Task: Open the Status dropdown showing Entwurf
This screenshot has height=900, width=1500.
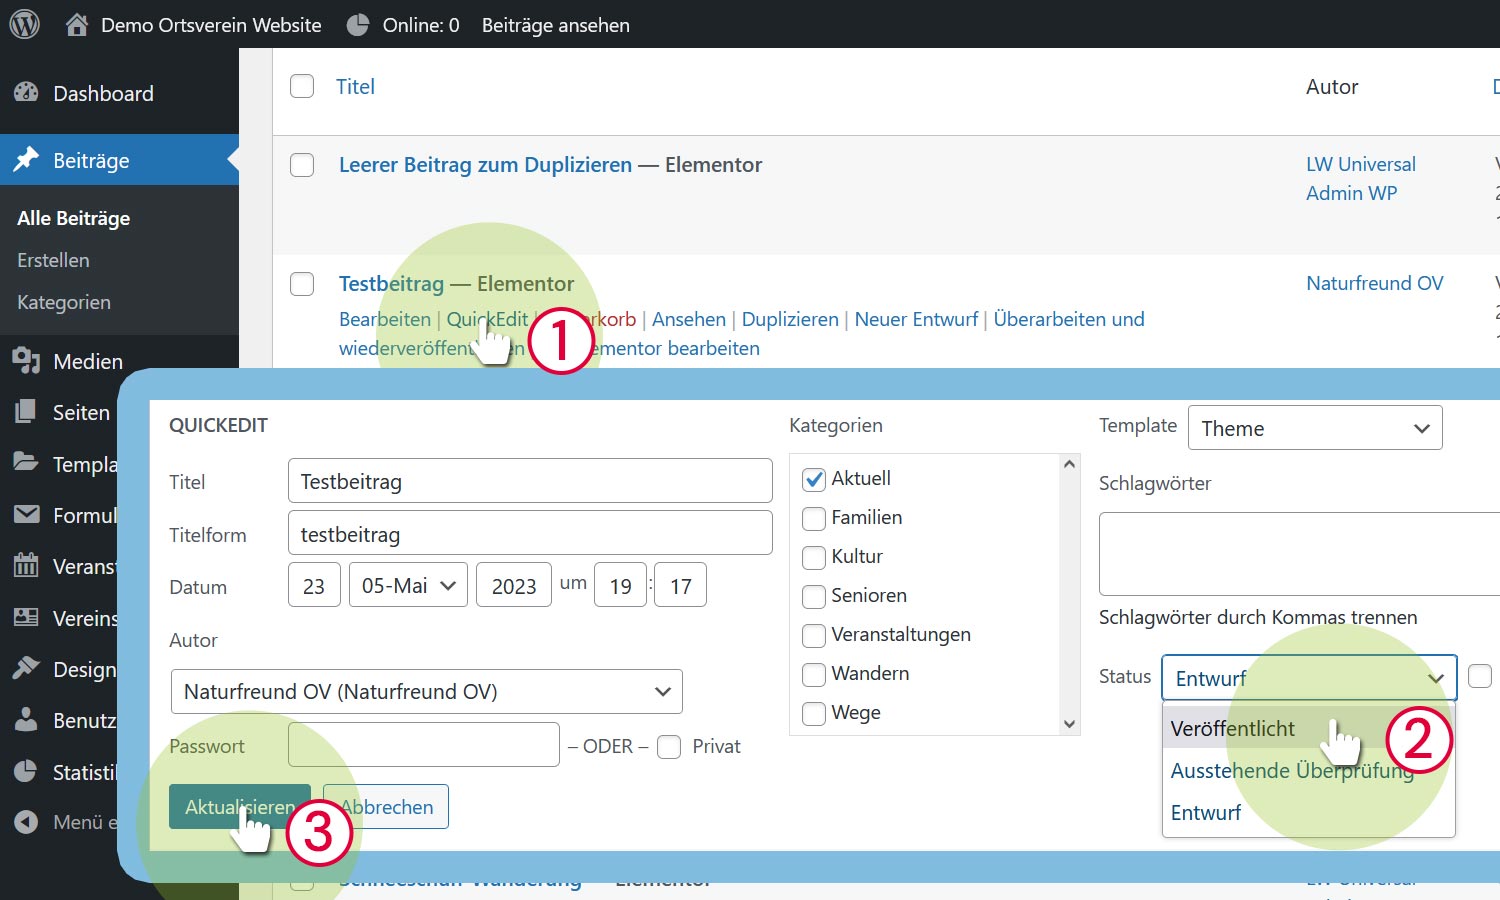Action: point(1309,678)
